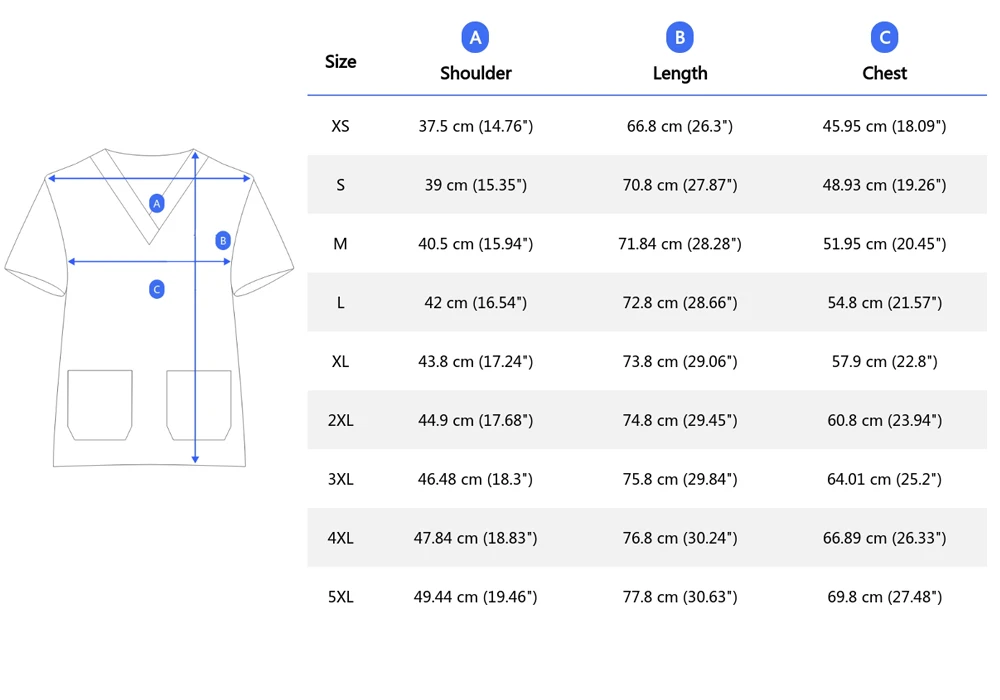Image resolution: width=1000 pixels, height=700 pixels.
Task: Click the small A marker on shirt
Action: (156, 203)
